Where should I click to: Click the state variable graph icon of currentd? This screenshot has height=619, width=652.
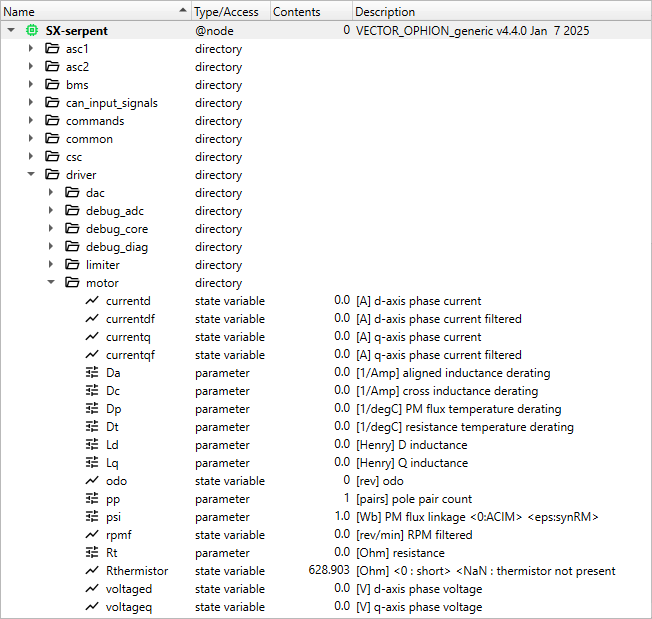tap(92, 301)
